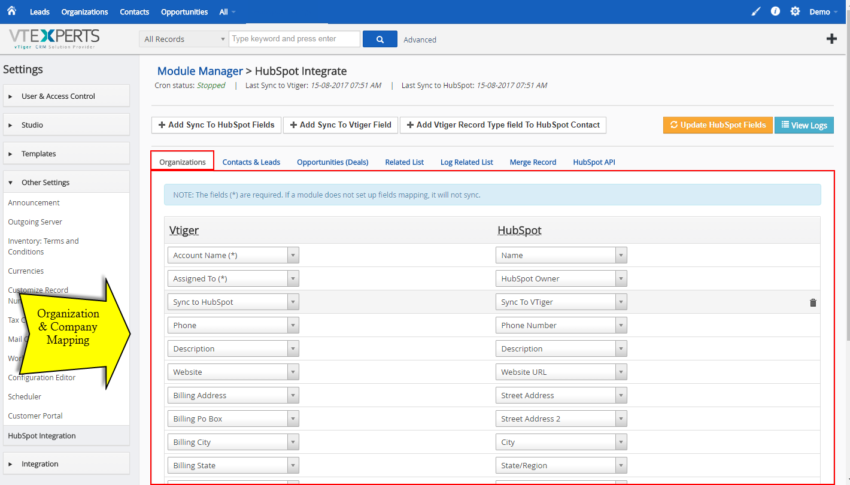Open the Advanced search link

click(x=420, y=40)
